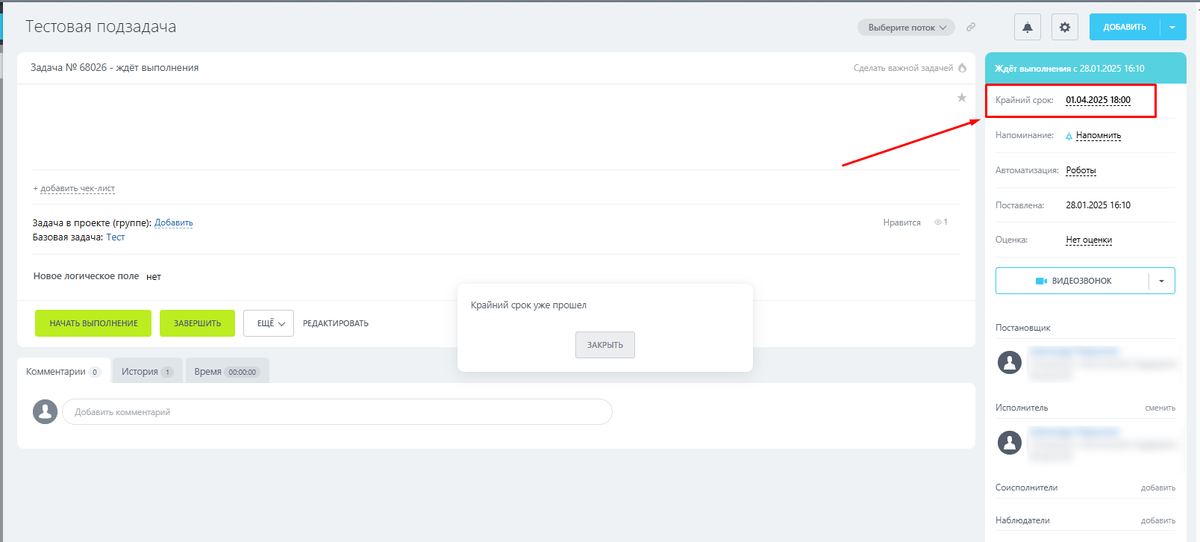Open the Роботы automation link

(x=1081, y=170)
